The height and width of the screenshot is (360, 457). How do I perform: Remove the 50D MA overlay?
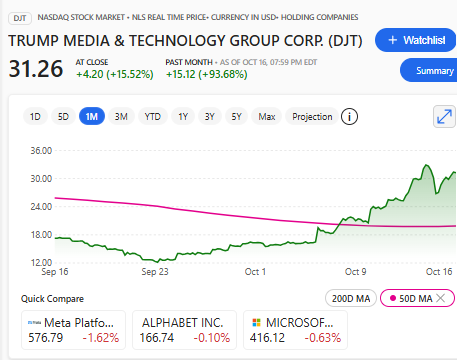pos(441,298)
